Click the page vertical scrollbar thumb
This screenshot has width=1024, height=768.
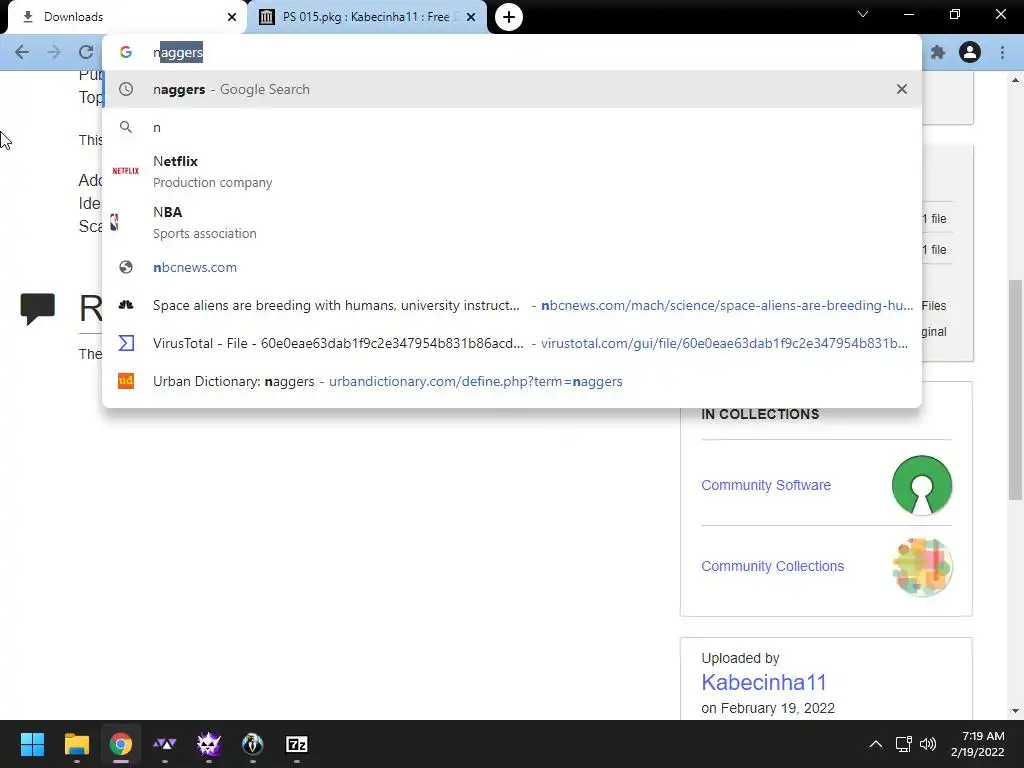(1015, 390)
